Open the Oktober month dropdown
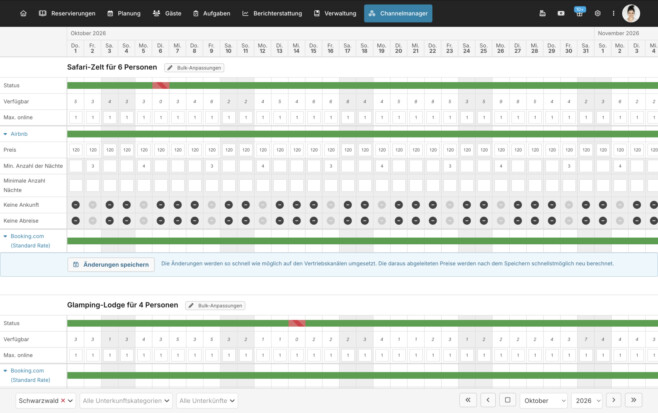The width and height of the screenshot is (658, 413). coord(544,400)
